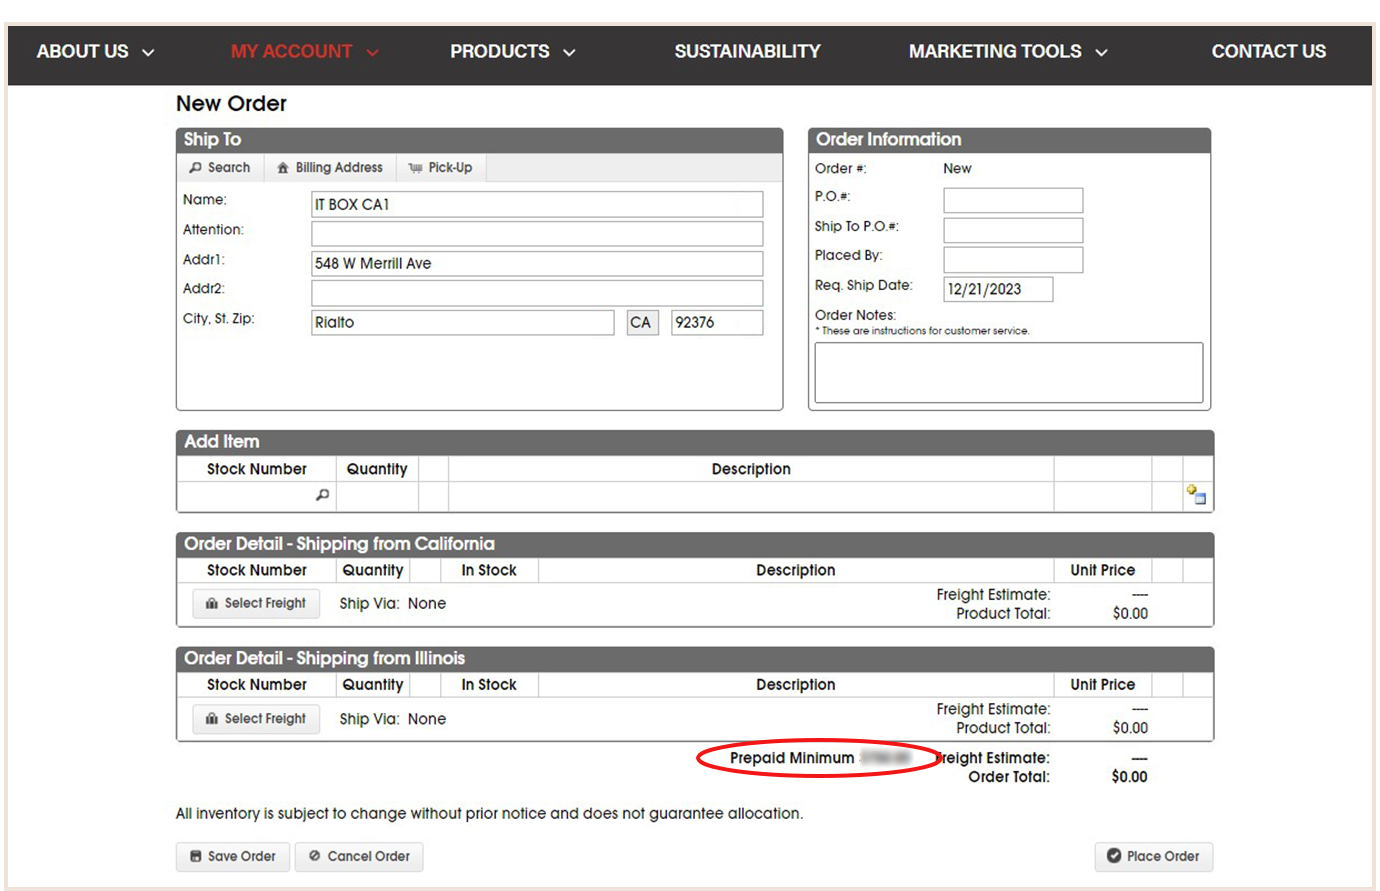1380x891 pixels.
Task: Click the freight icon on California's Select Freight button
Action: pos(213,603)
